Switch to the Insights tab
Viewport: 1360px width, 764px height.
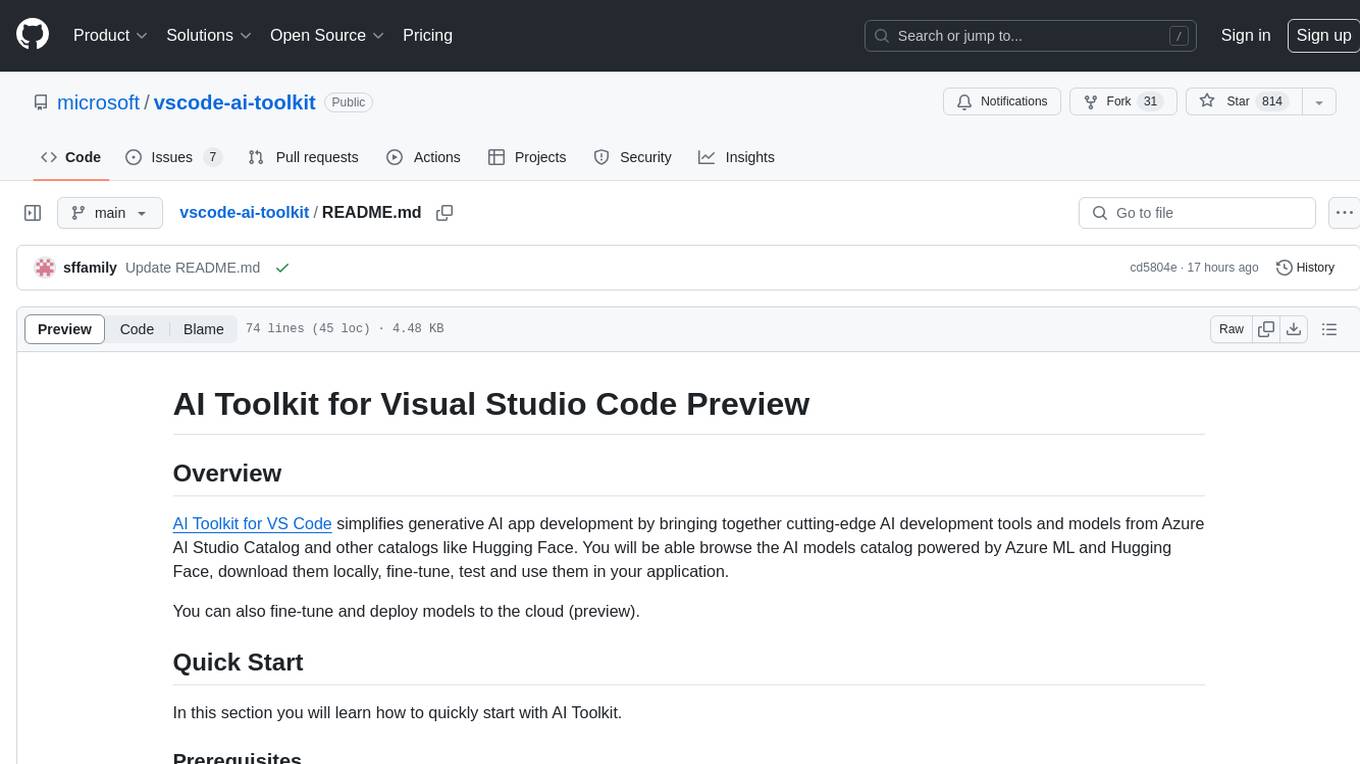pos(736,157)
